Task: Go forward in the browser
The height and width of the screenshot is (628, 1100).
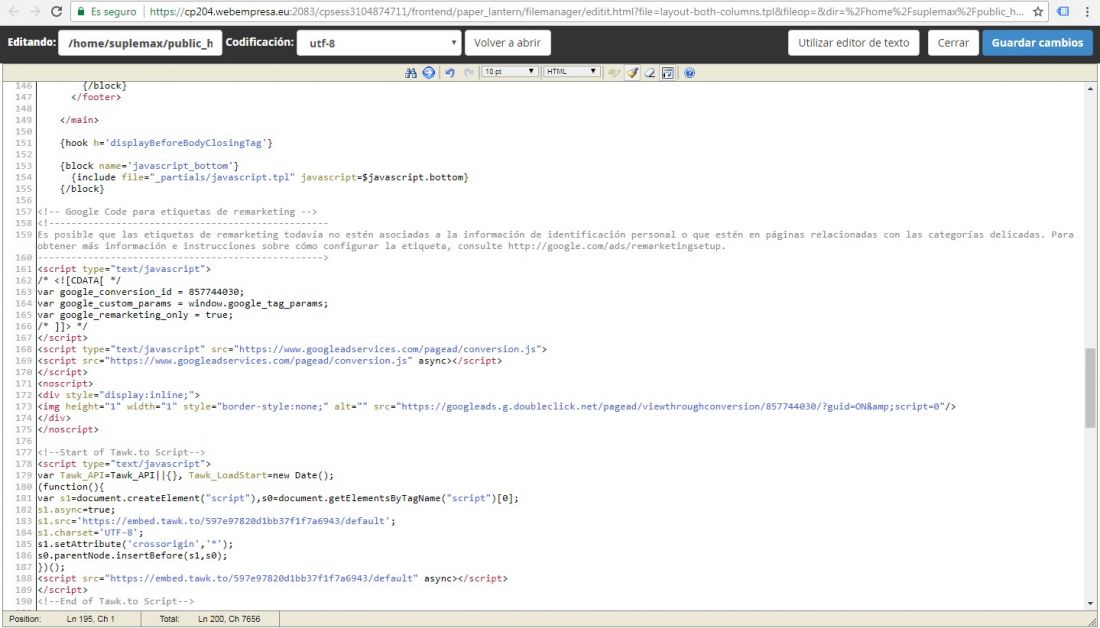Action: tap(34, 12)
